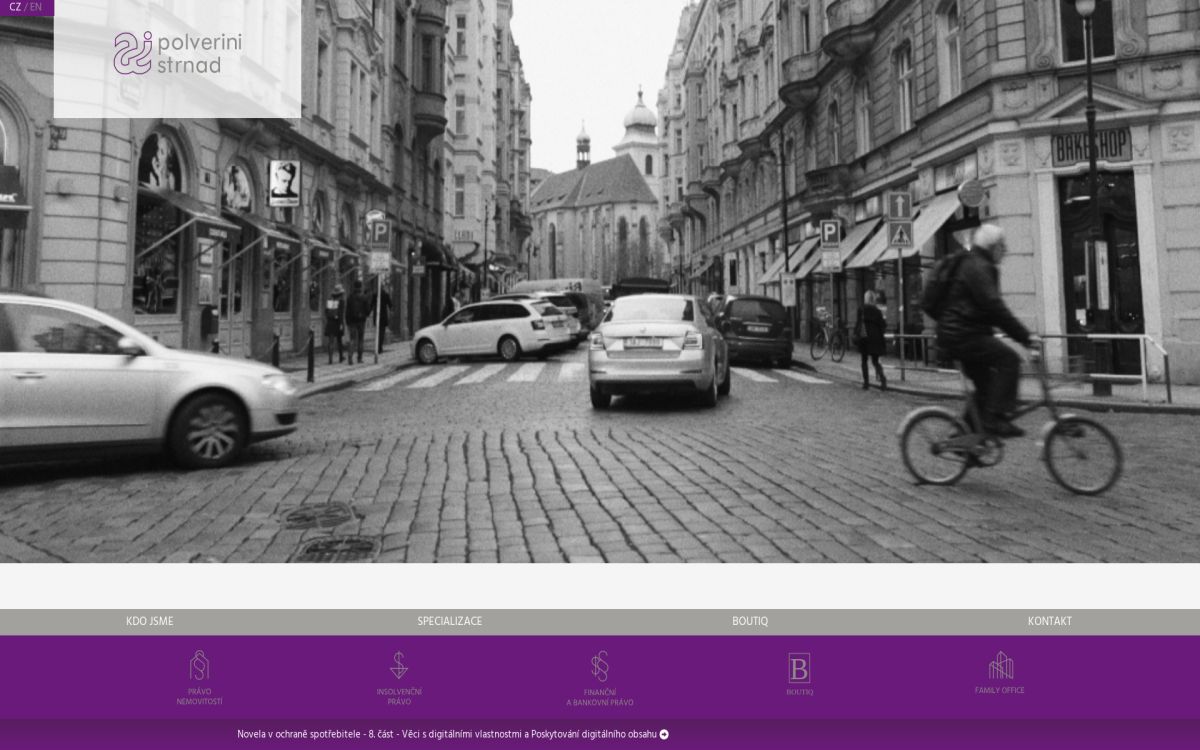1200x750 pixels.
Task: Select the Finanční a bankovní právo icon
Action: coord(600,666)
